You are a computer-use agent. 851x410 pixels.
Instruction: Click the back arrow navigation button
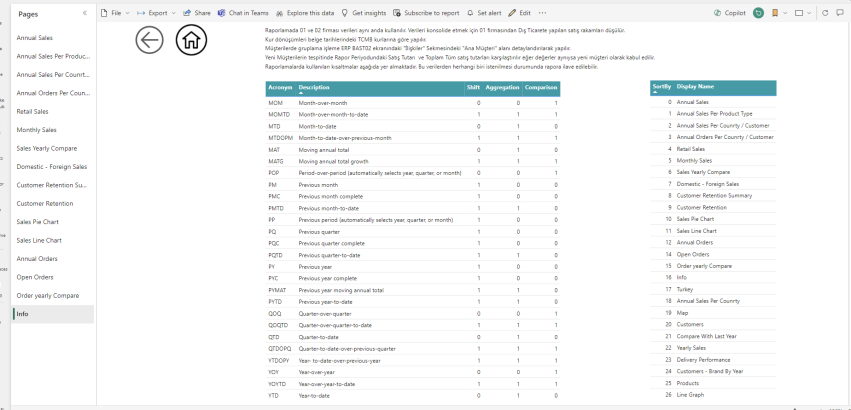coord(149,39)
